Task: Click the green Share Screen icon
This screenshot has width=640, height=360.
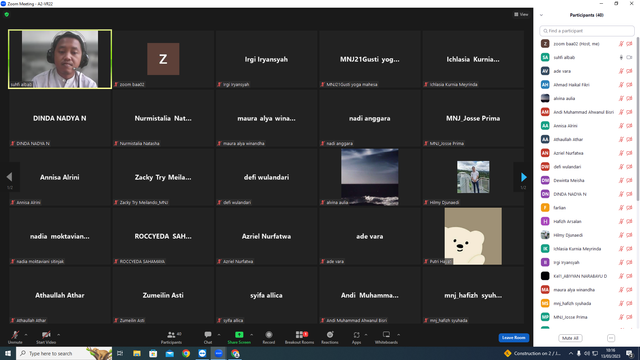Action: pos(239,335)
